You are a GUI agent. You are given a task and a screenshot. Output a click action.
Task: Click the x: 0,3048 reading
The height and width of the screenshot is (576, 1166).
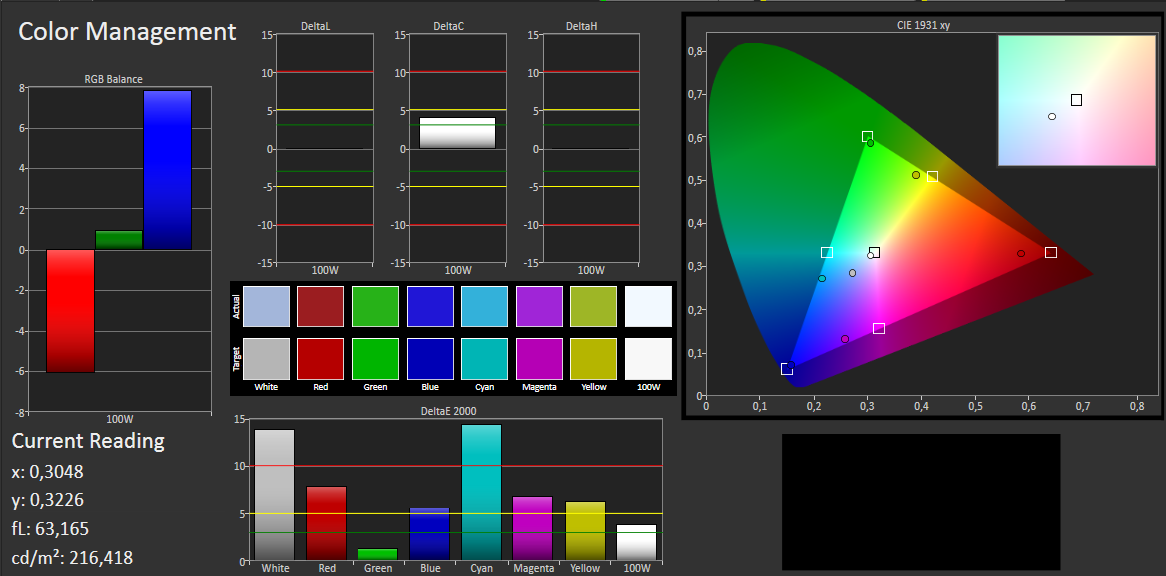(48, 472)
